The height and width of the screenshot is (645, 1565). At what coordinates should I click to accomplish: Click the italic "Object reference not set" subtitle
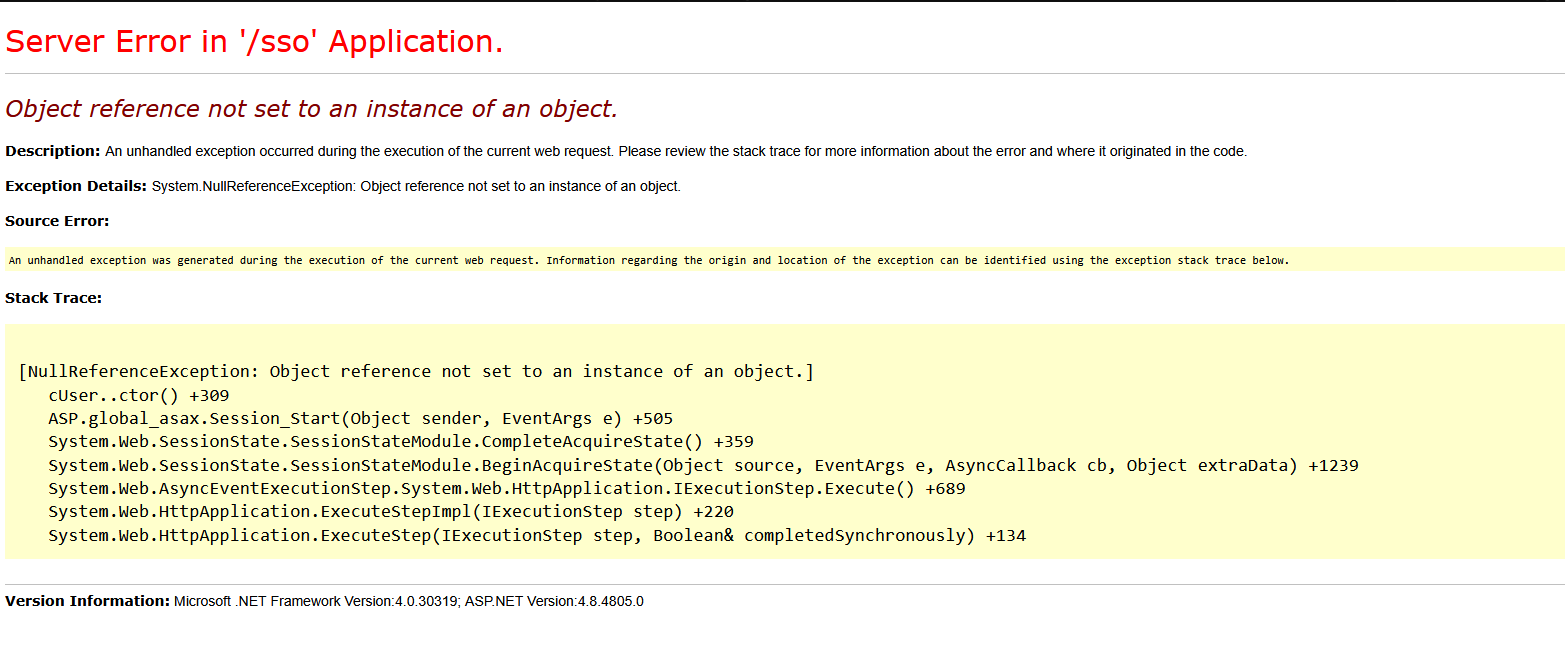[312, 109]
